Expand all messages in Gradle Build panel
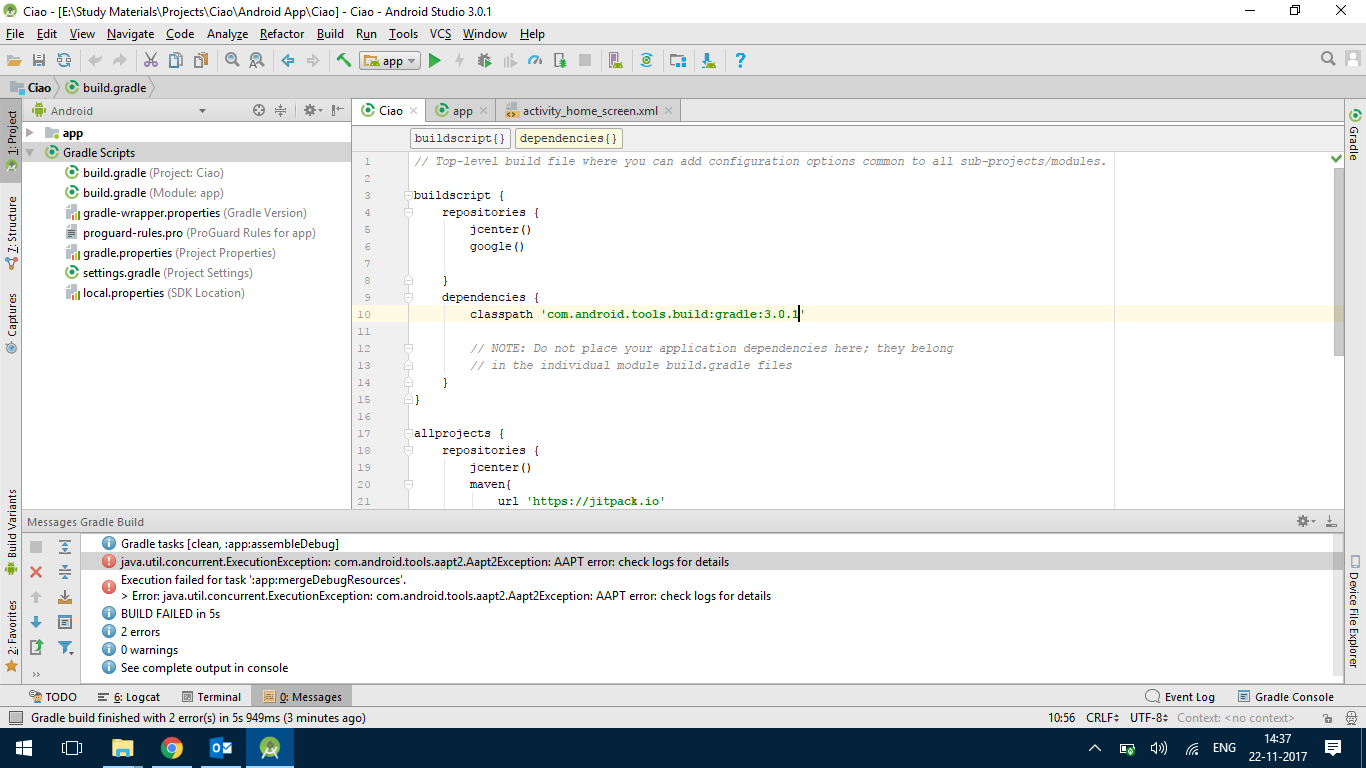Screen dimensions: 1366x768 pos(65,546)
